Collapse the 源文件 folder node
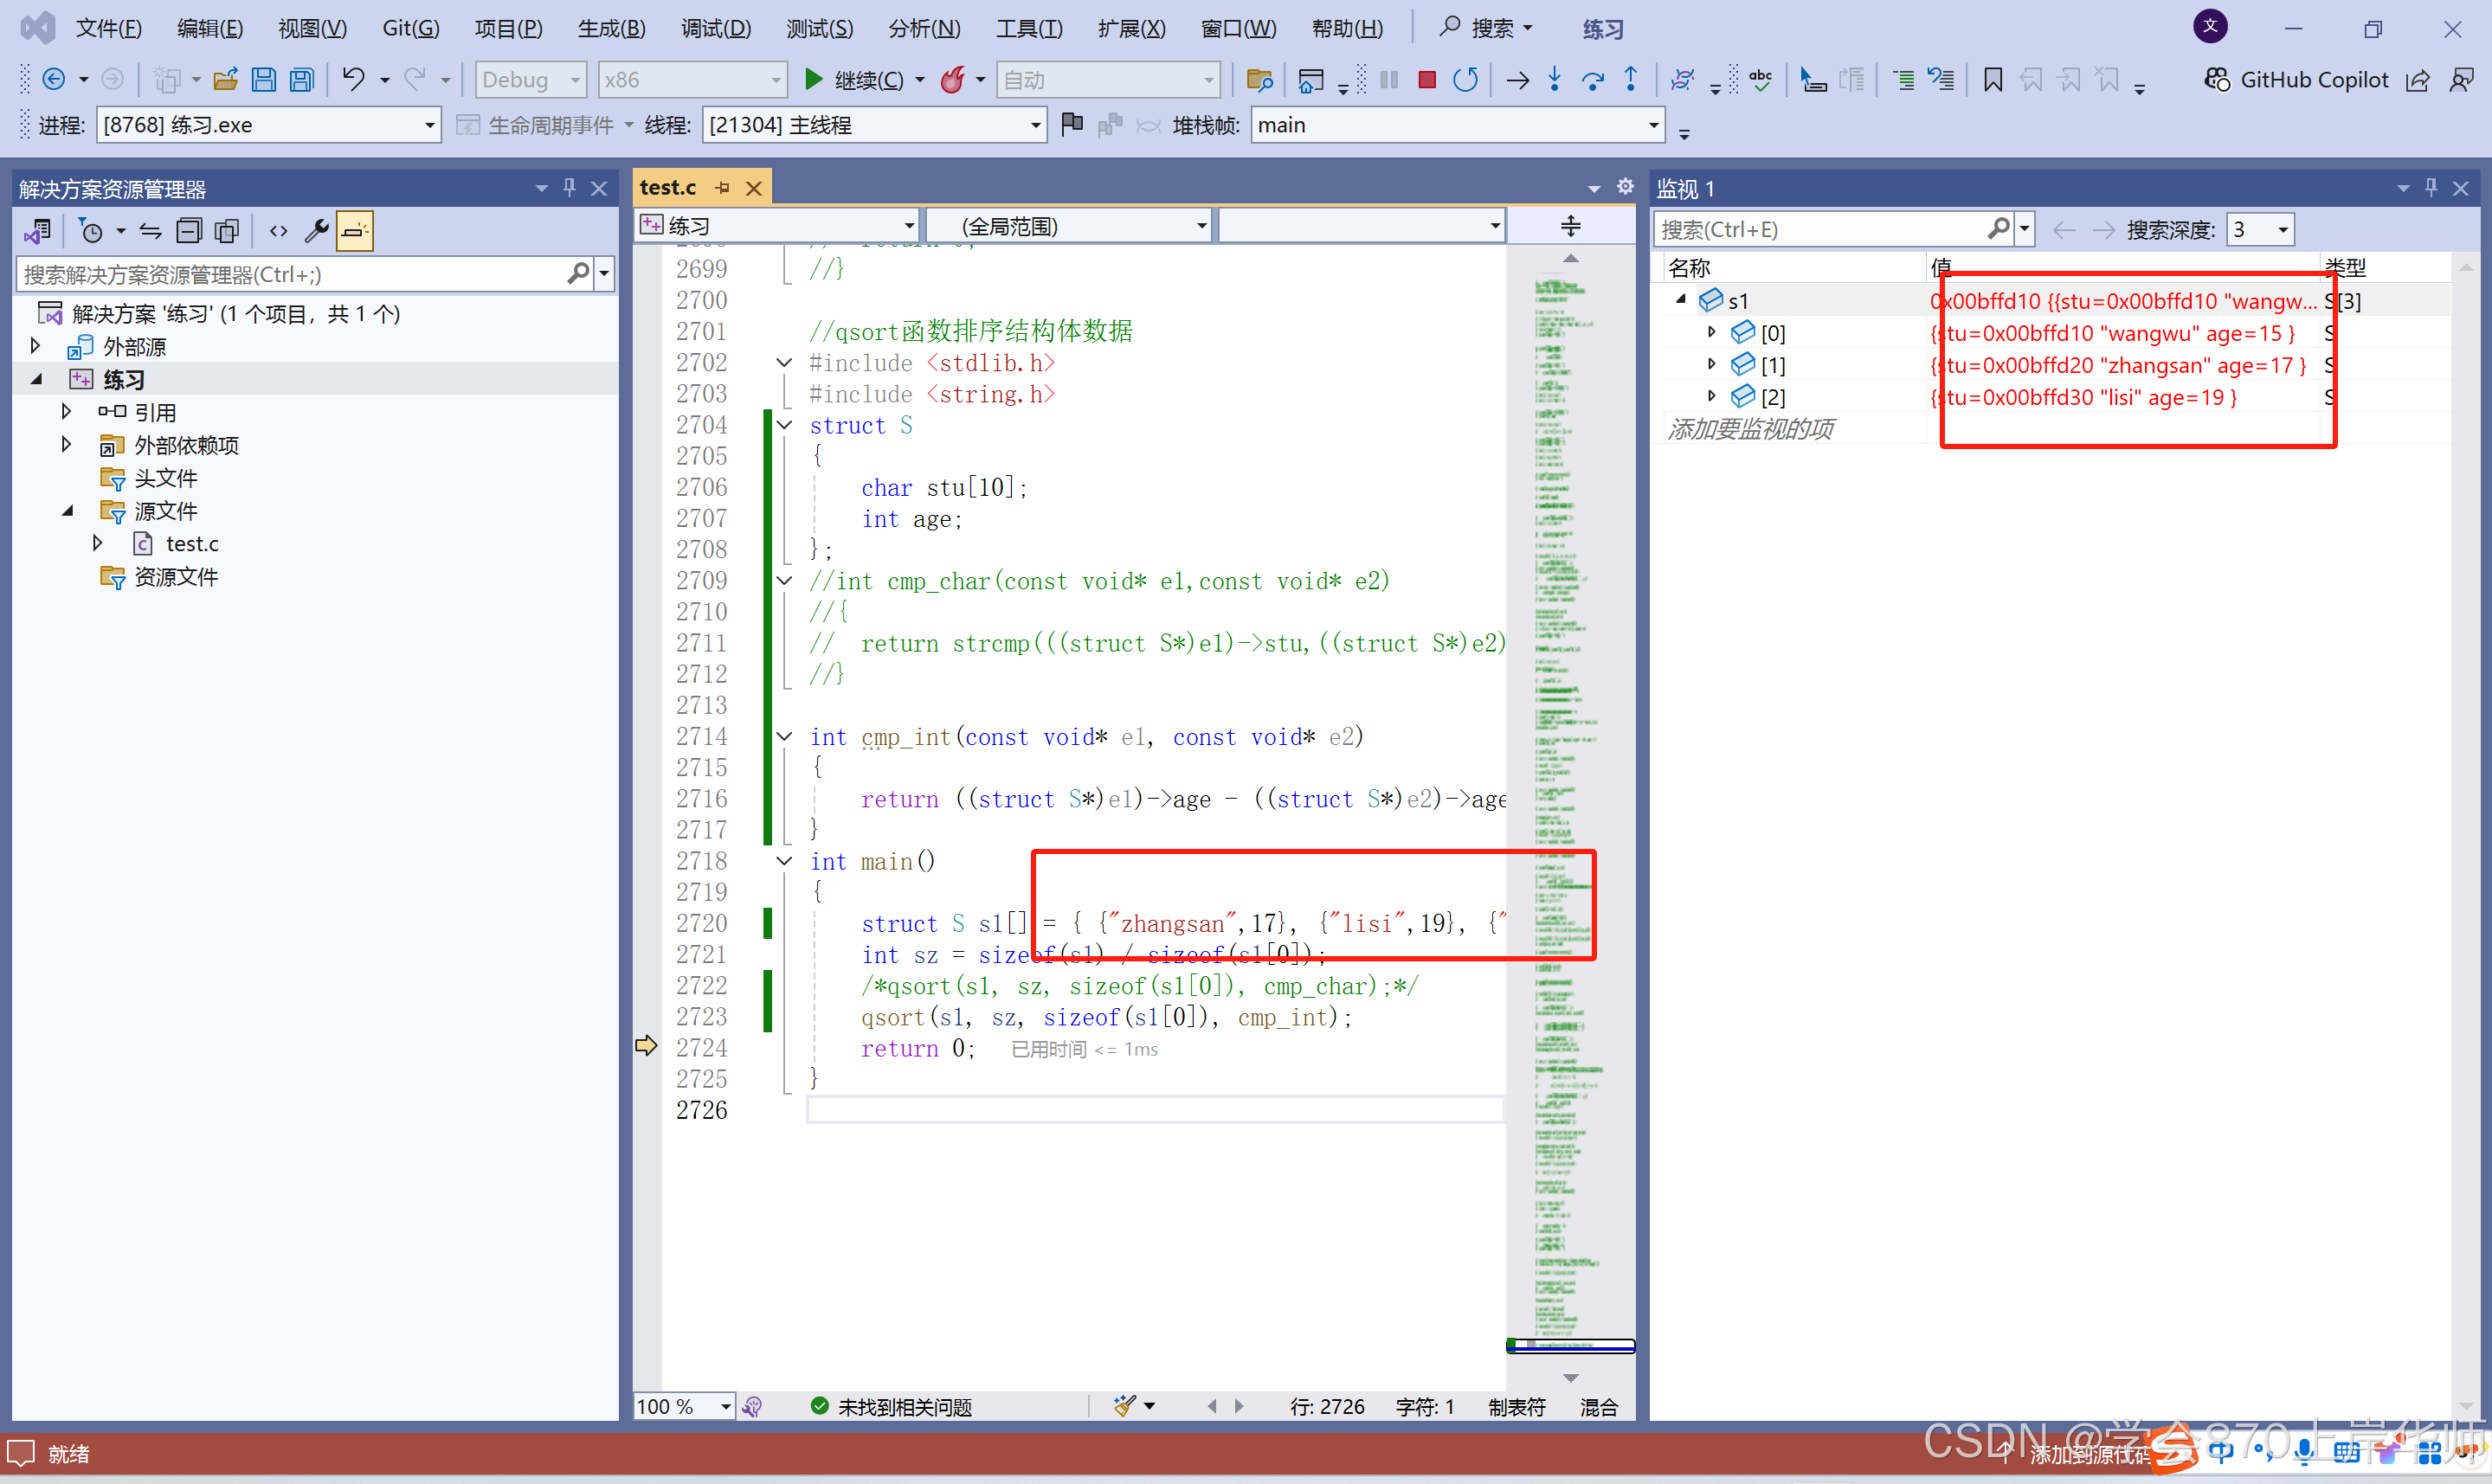Screen dimensions: 2492x1484 click(67, 511)
